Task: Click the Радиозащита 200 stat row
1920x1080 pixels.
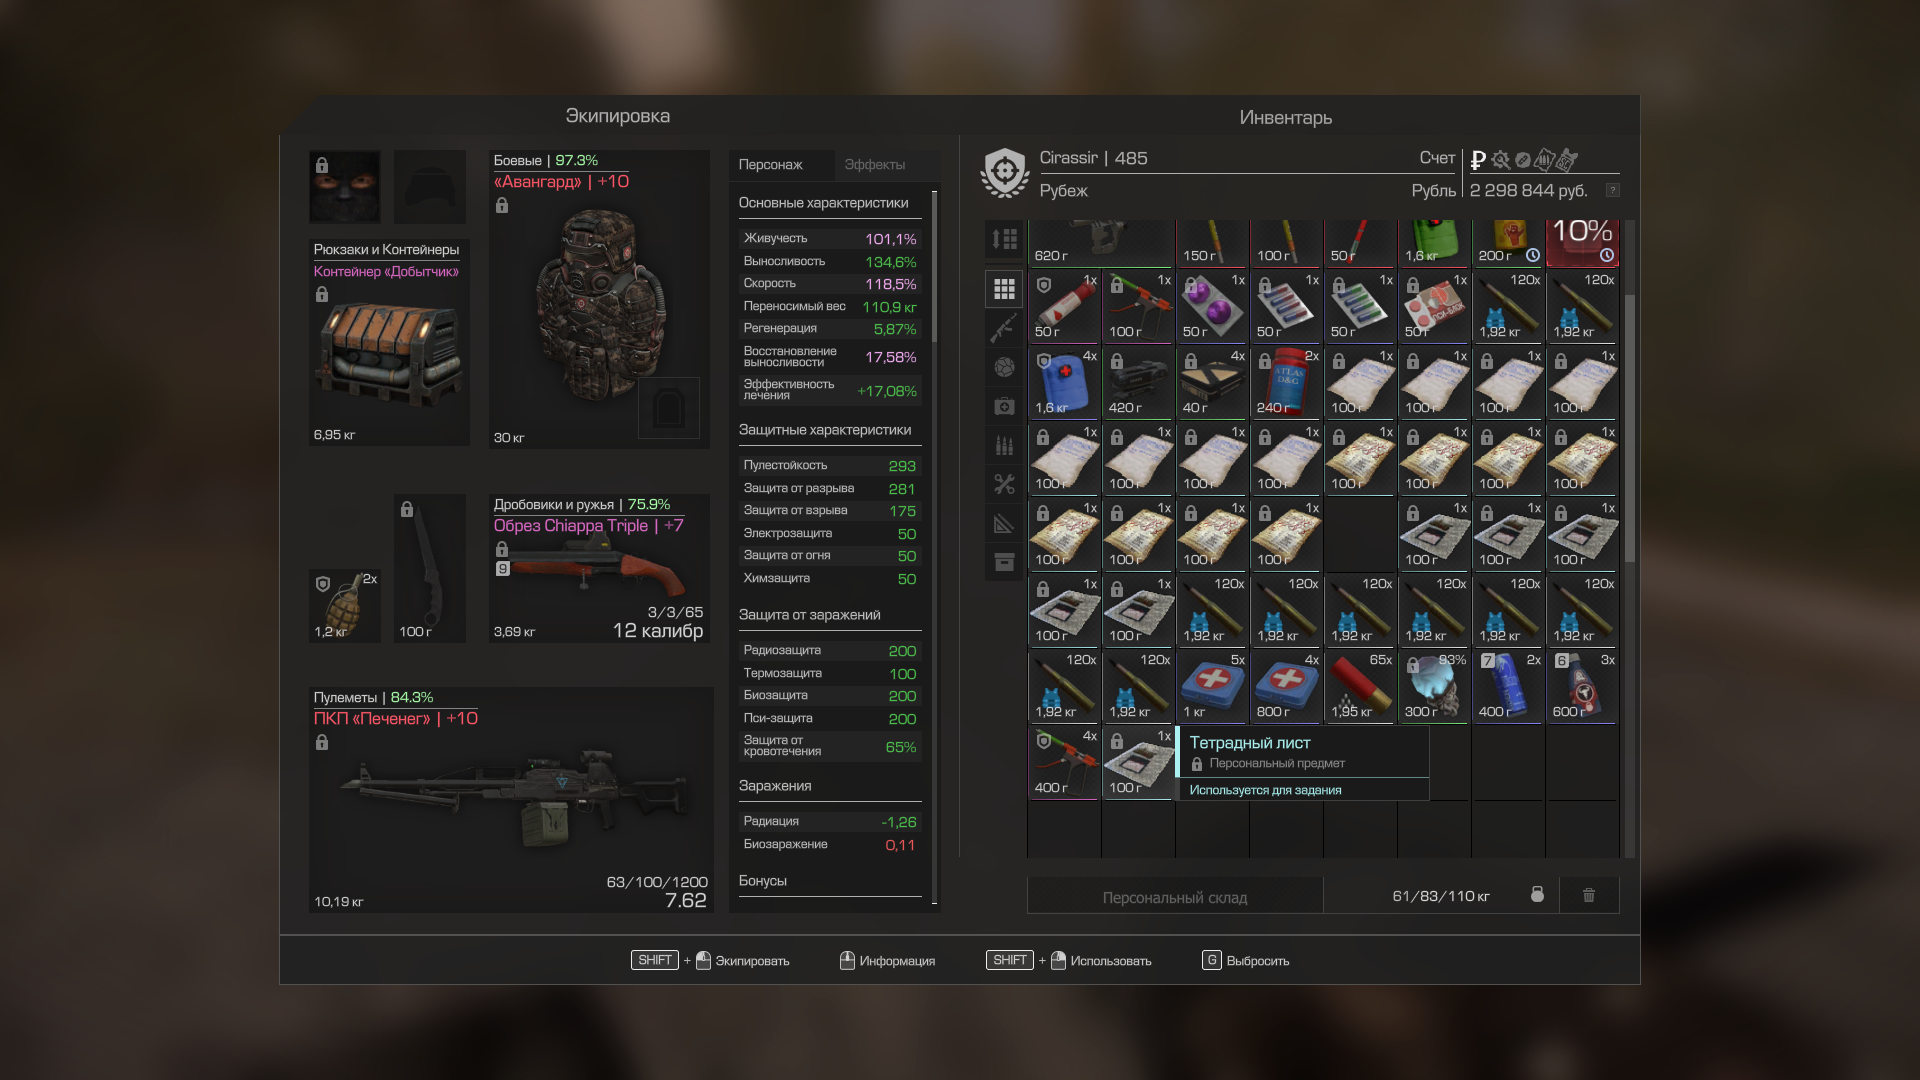Action: tap(830, 650)
